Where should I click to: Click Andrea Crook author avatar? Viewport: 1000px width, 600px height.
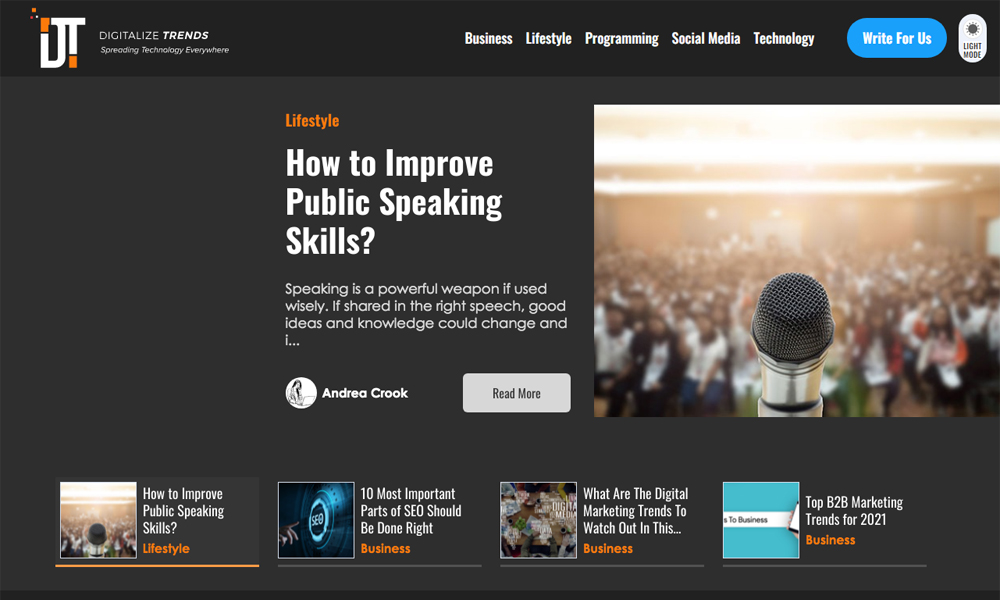[301, 393]
